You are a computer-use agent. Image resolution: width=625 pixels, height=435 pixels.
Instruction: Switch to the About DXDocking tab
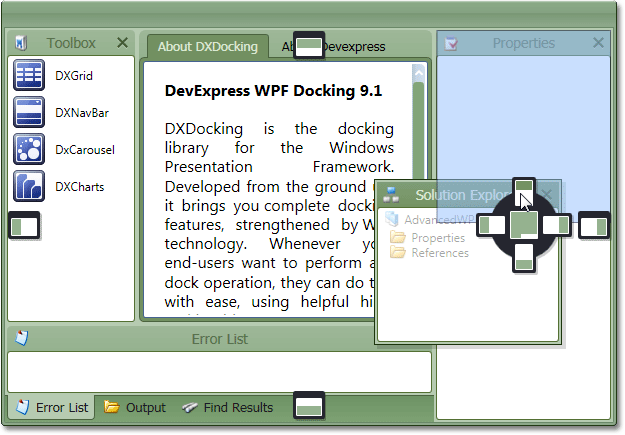tap(207, 46)
